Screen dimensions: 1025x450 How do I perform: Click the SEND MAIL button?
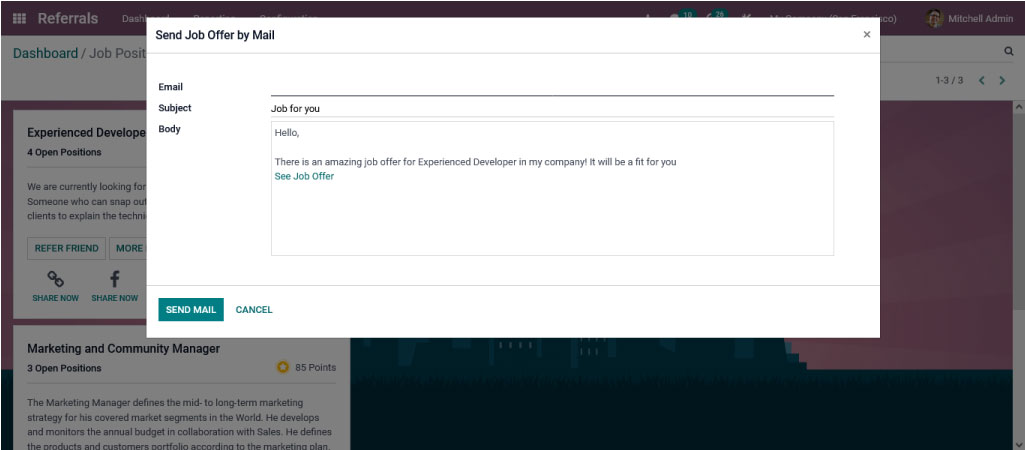pos(191,309)
